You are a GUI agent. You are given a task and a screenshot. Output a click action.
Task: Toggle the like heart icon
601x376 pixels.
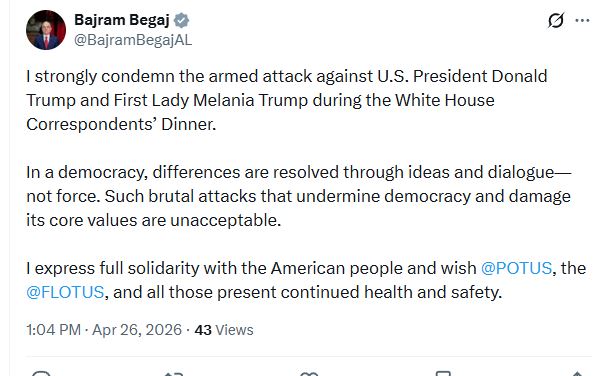coord(309,373)
